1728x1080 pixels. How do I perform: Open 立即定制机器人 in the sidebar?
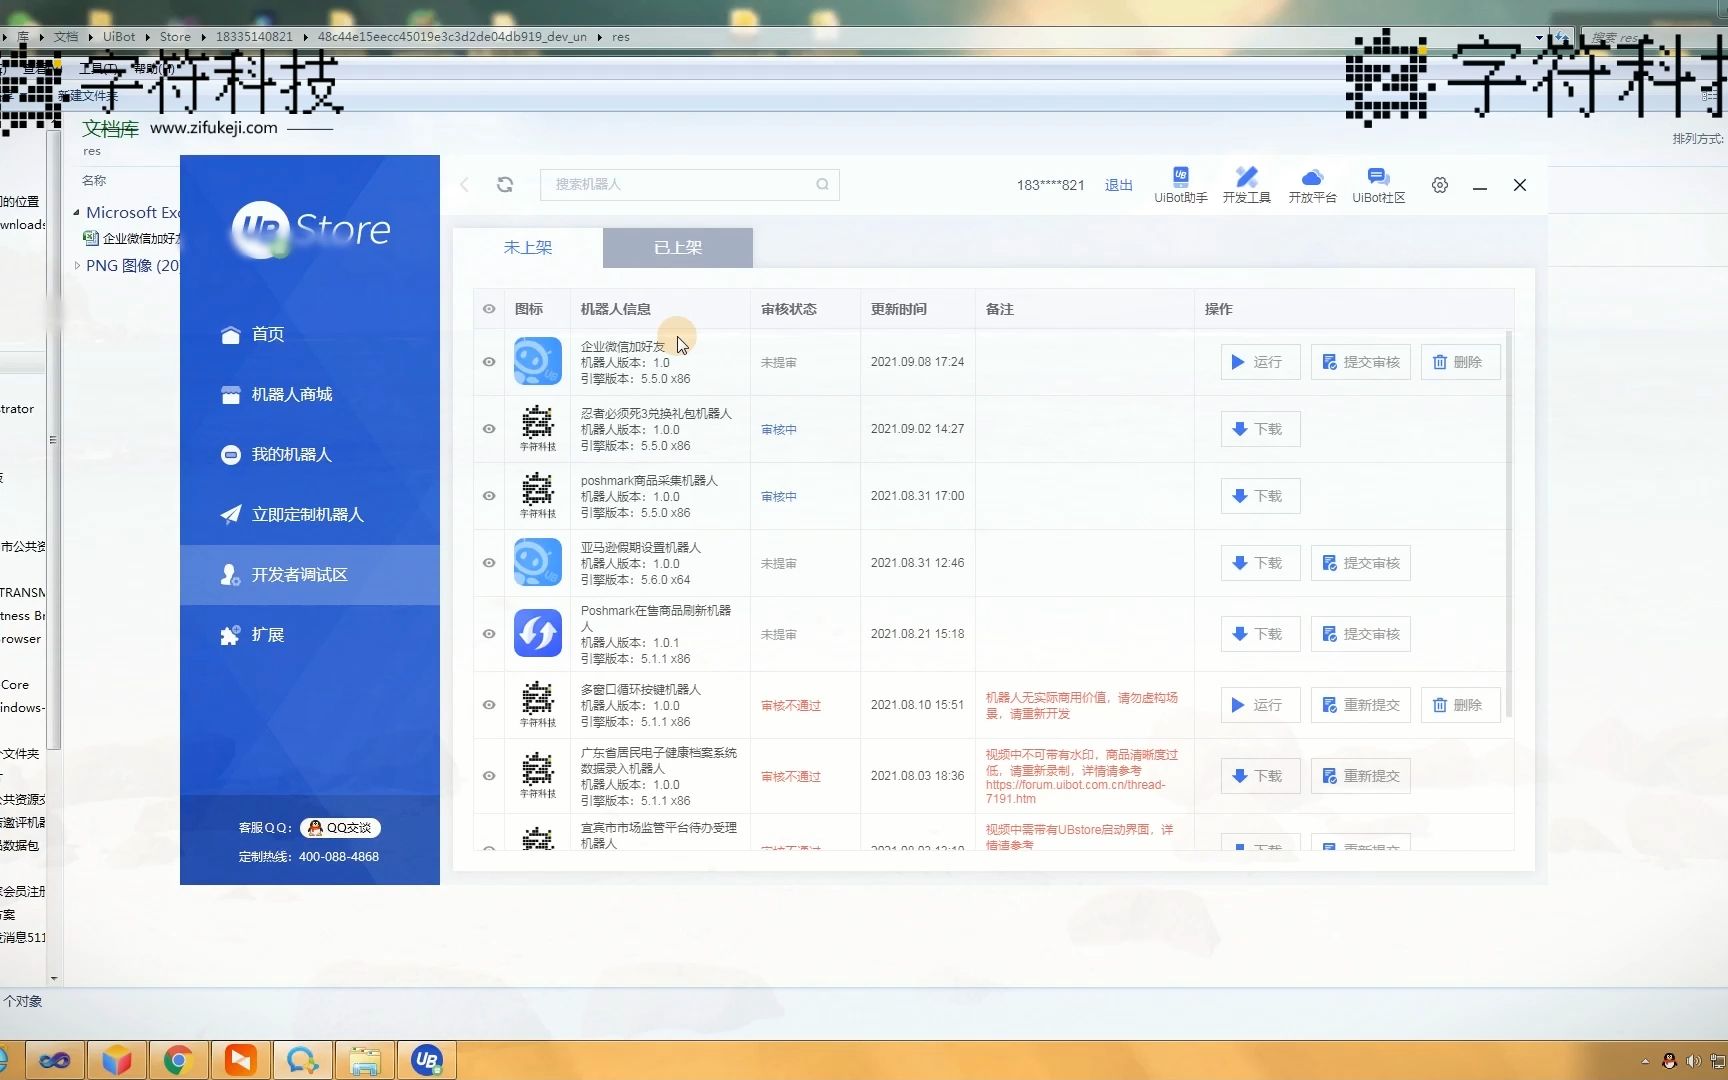(310, 514)
